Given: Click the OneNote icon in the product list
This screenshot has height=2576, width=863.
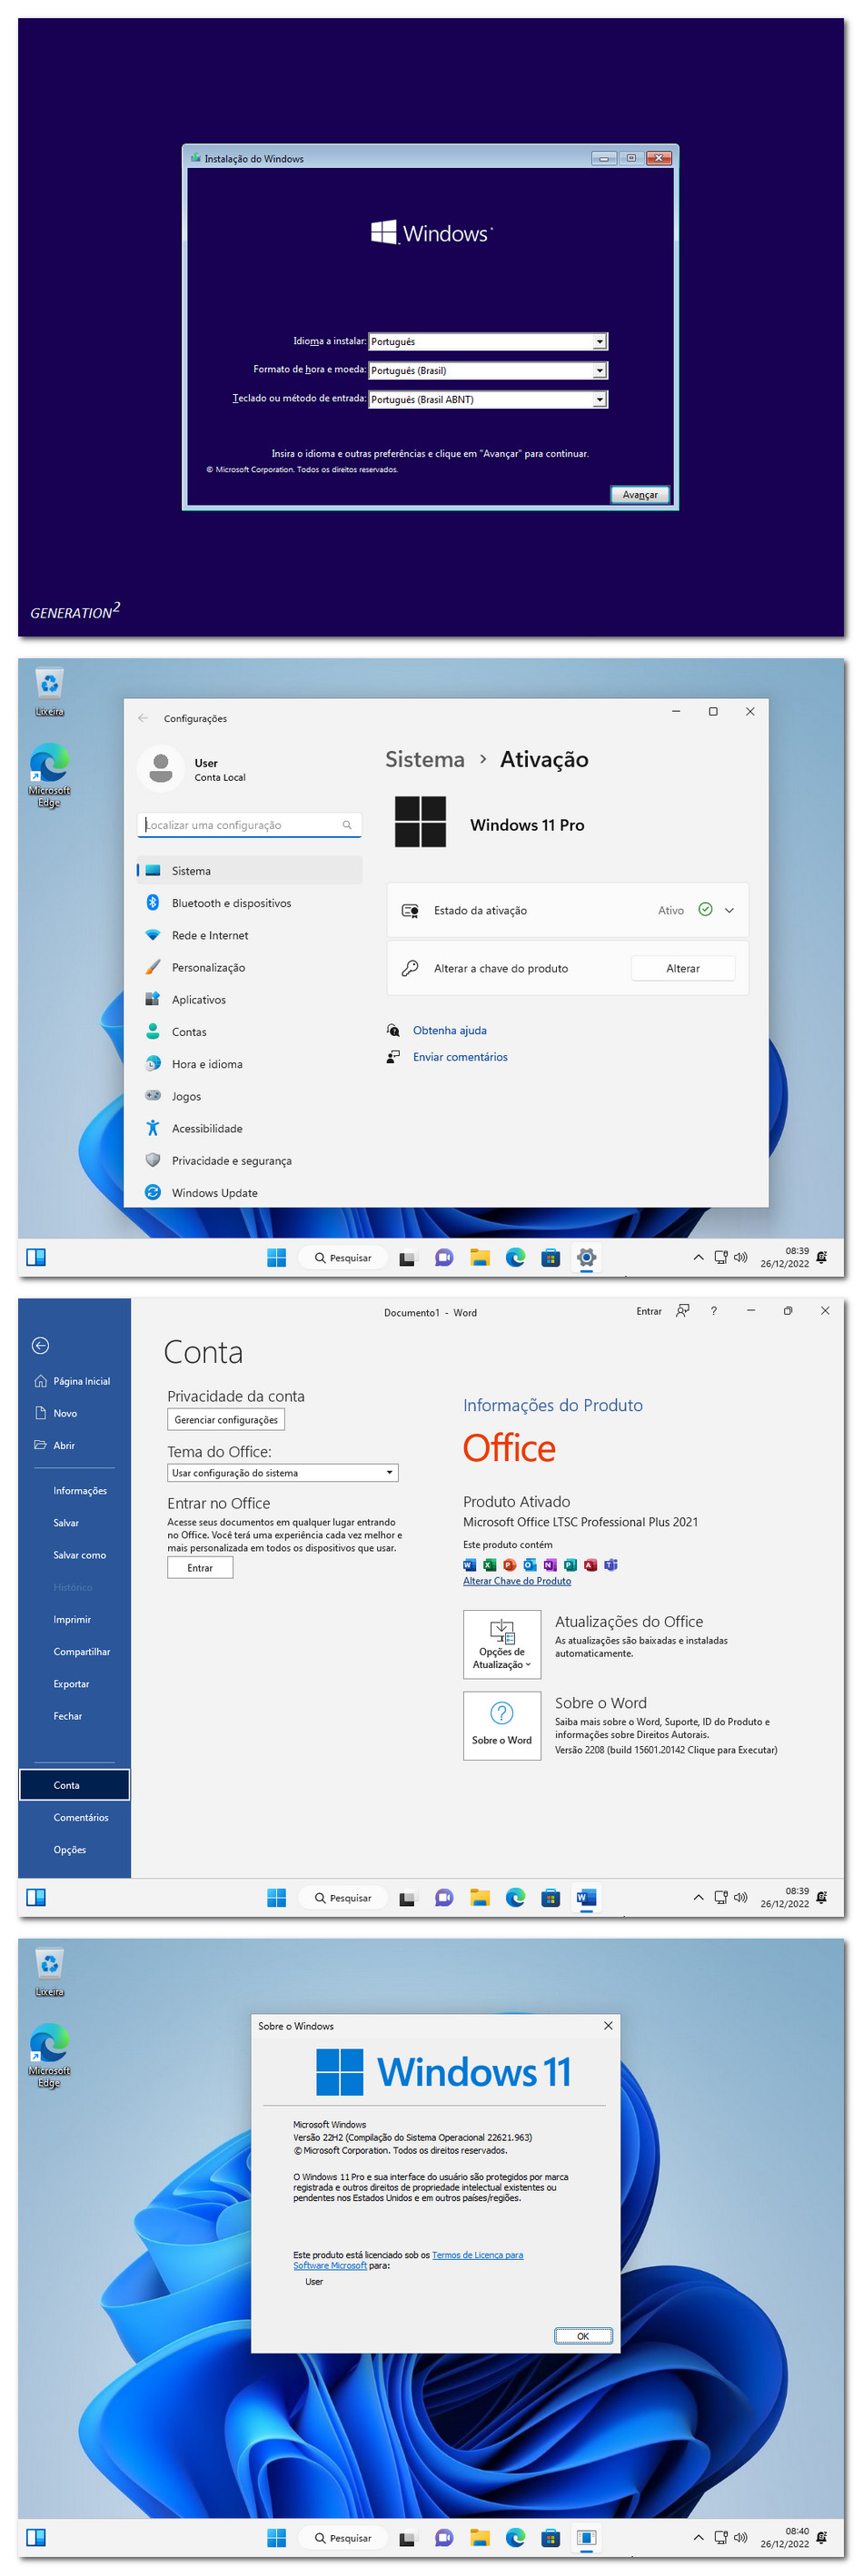Looking at the screenshot, I should (x=550, y=1566).
